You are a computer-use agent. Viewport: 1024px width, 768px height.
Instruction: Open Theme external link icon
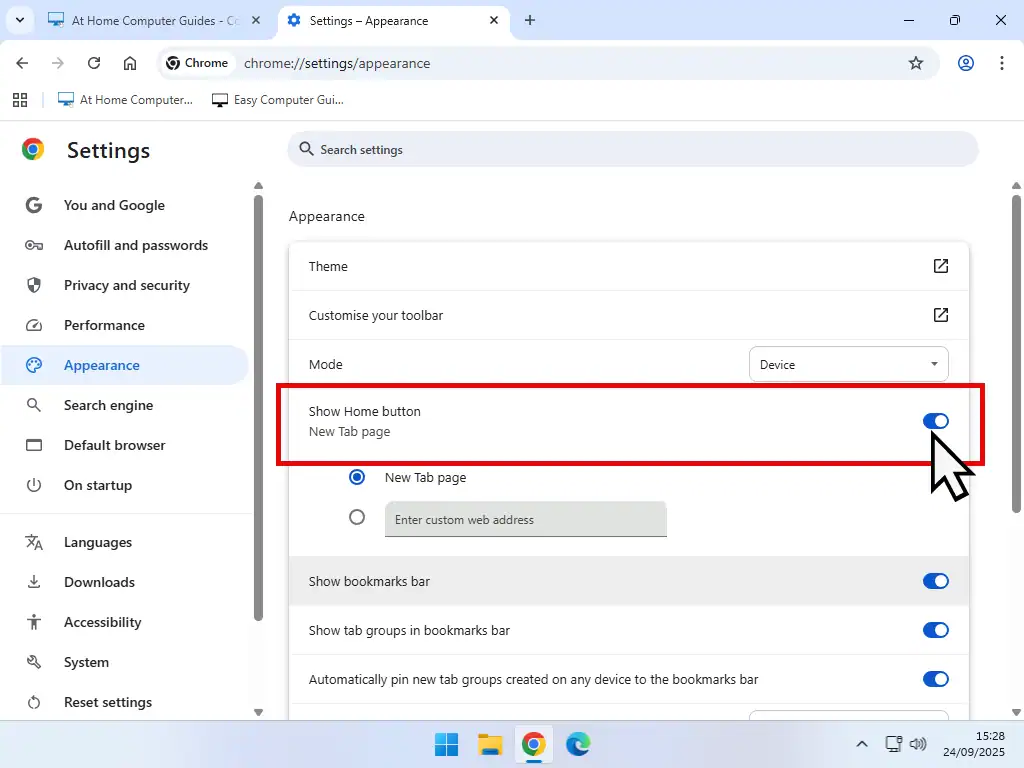pos(940,266)
